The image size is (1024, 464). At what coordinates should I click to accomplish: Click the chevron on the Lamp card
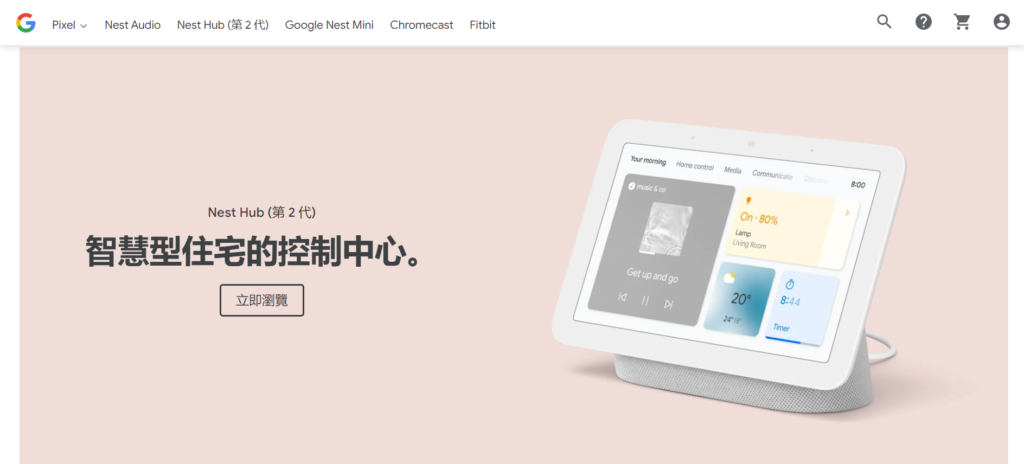pyautogui.click(x=847, y=212)
